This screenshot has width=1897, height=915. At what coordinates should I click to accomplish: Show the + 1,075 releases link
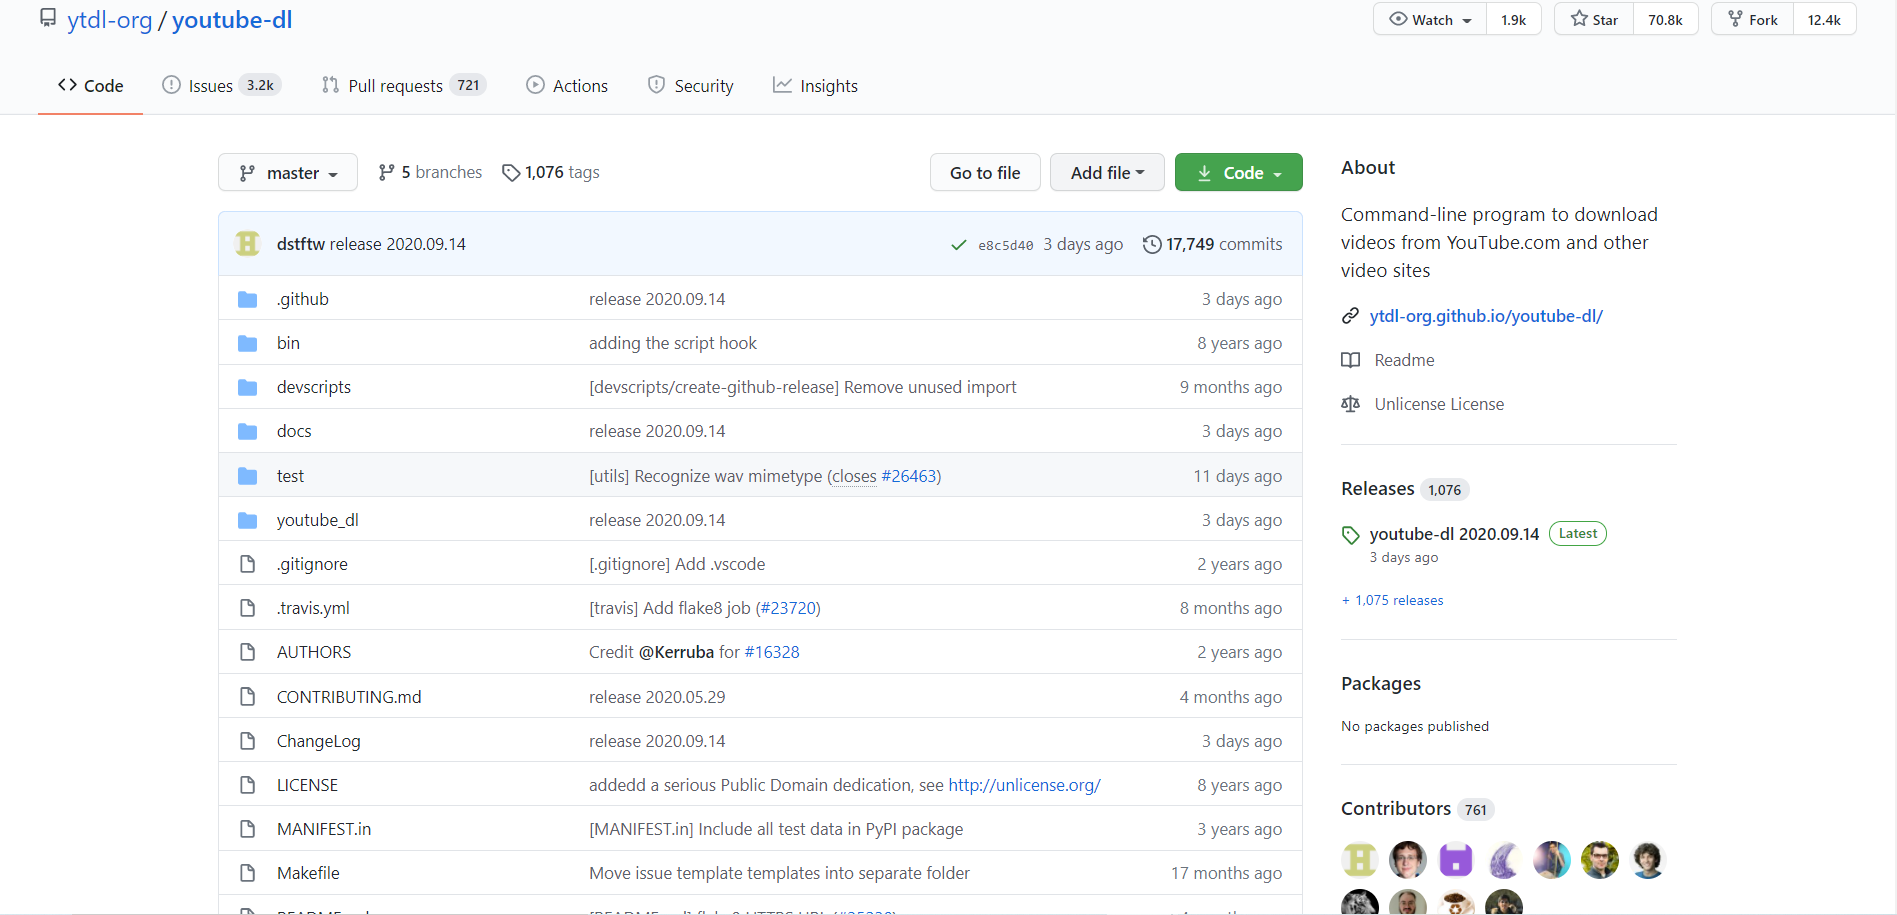click(1392, 600)
